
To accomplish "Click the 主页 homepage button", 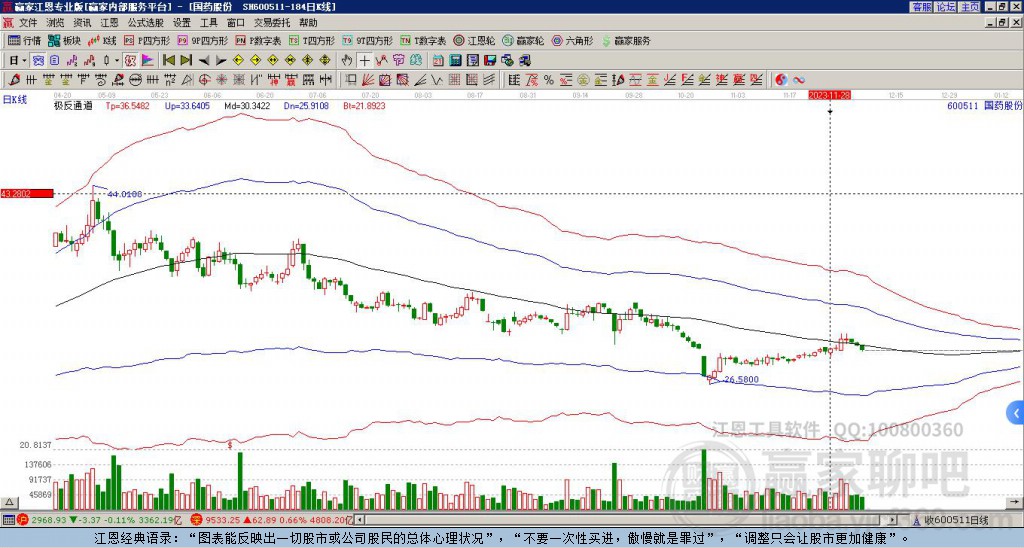I will point(970,7).
